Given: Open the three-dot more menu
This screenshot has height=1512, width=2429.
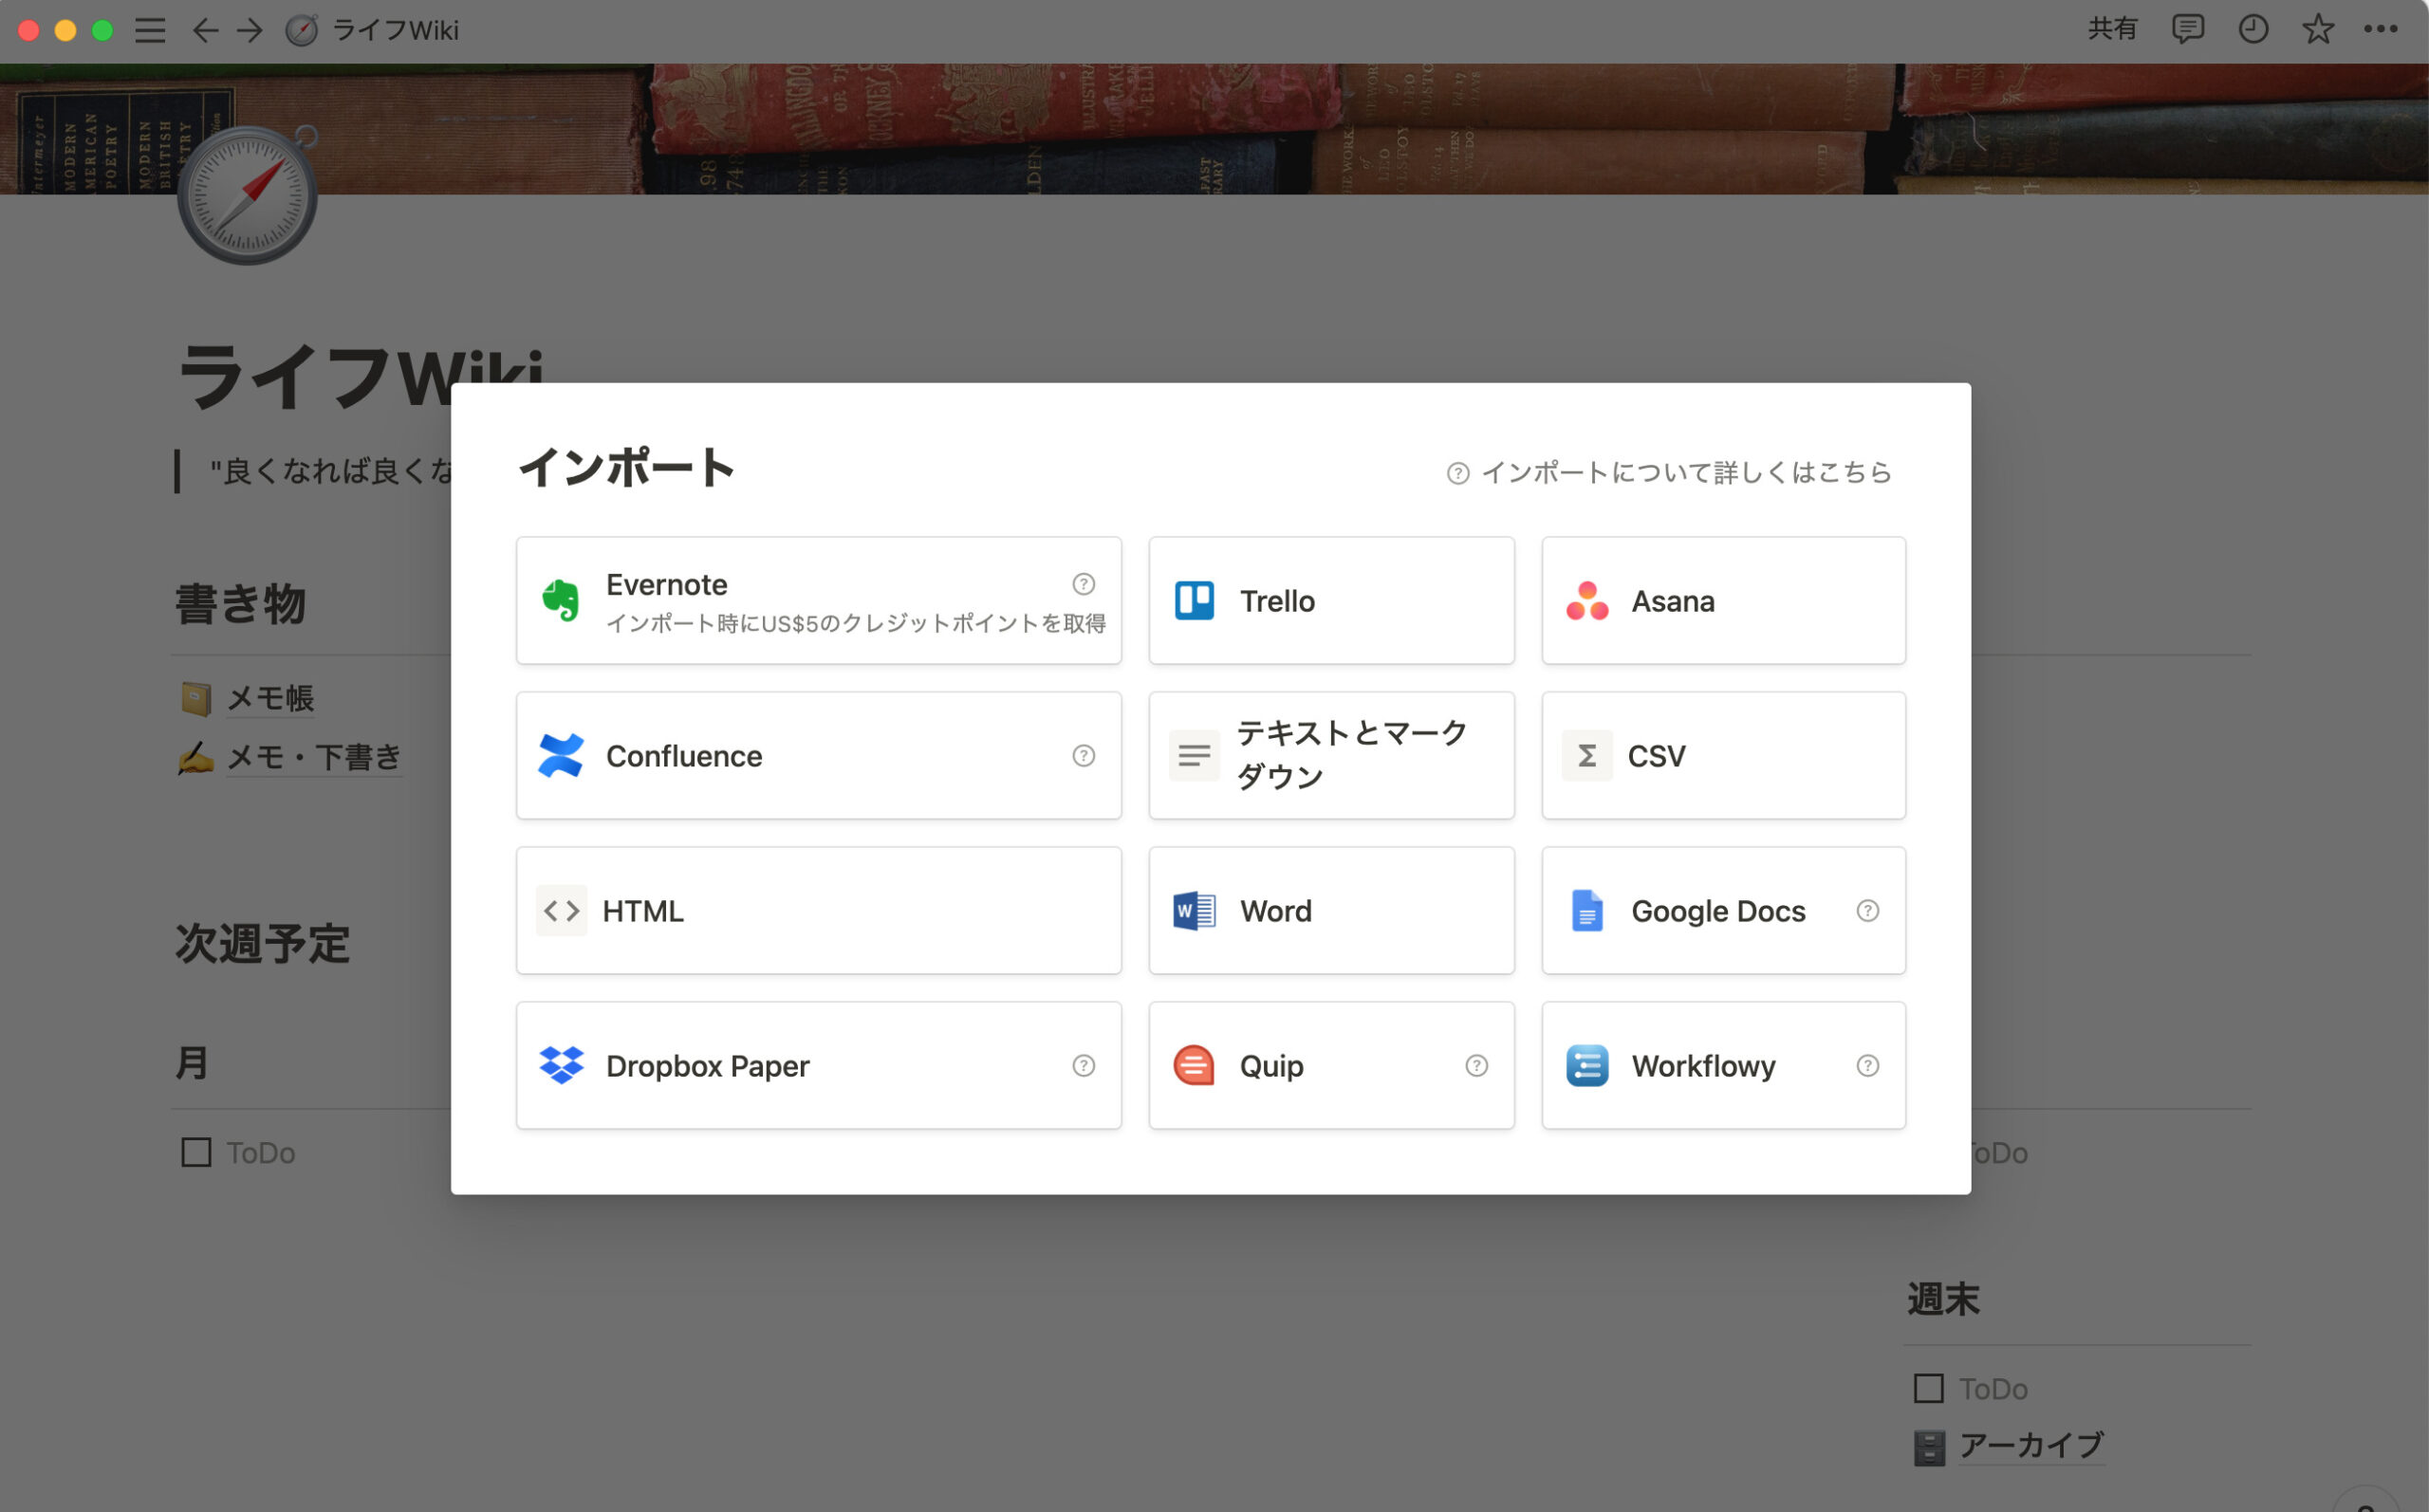Looking at the screenshot, I should point(2380,29).
